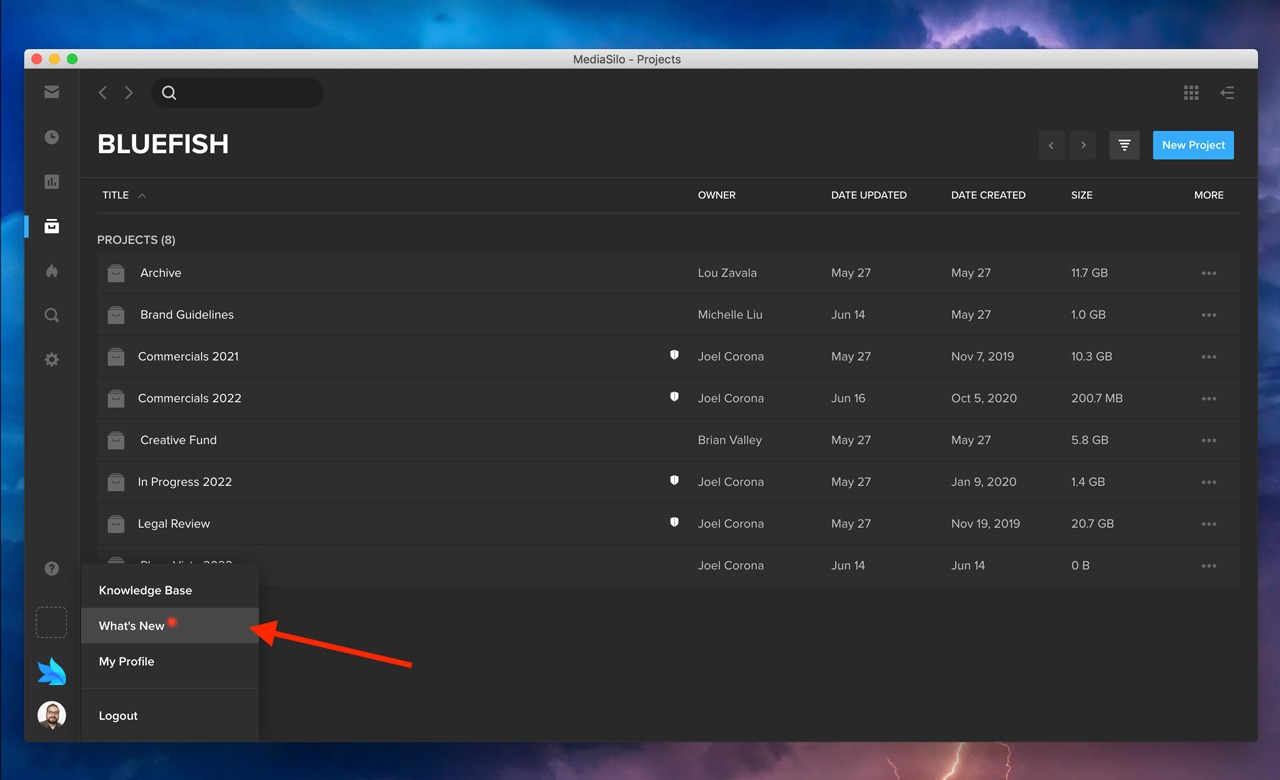The image size is (1280, 780).
Task: Open the Creative Fund project
Action: click(178, 441)
